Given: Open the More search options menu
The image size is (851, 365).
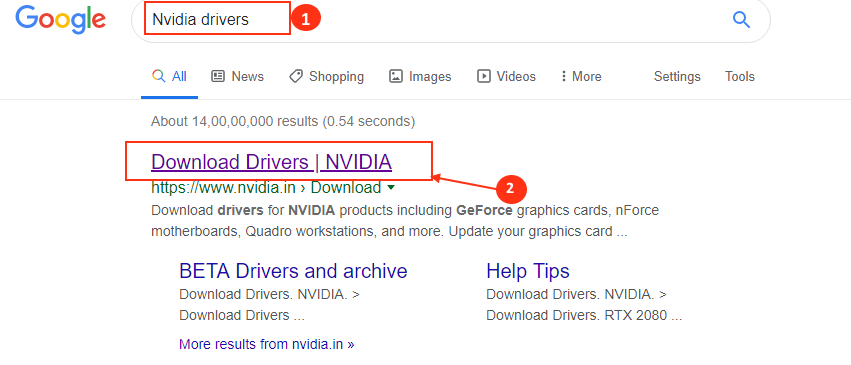Looking at the screenshot, I should [581, 76].
